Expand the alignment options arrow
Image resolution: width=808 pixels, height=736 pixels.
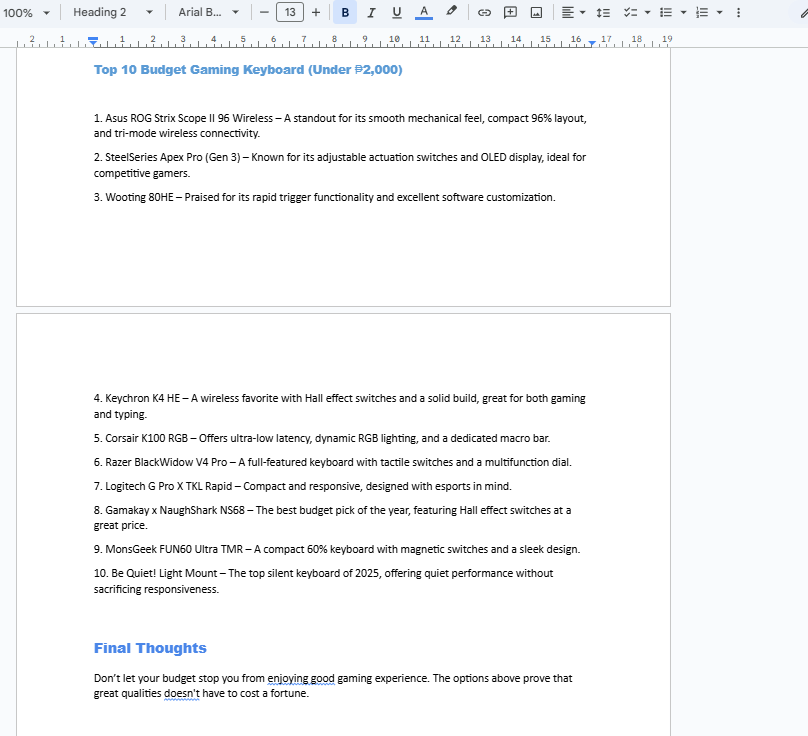tap(582, 12)
